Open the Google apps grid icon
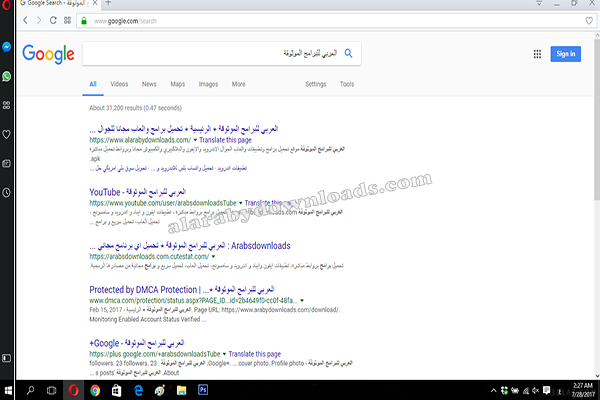Image resolution: width=600 pixels, height=400 pixels. pyautogui.click(x=537, y=54)
